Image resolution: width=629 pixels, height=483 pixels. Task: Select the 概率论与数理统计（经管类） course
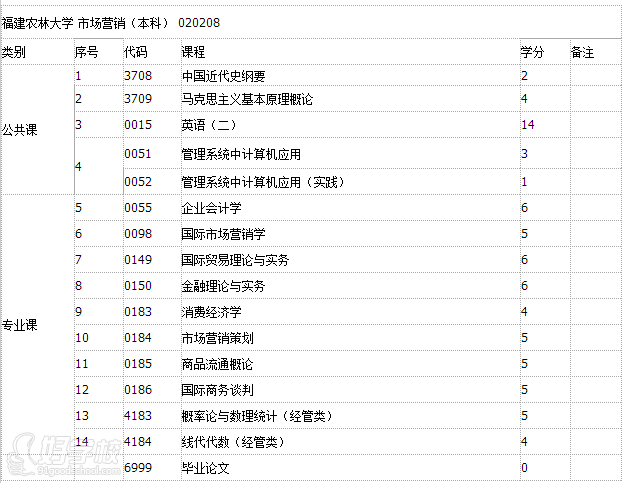(257, 416)
